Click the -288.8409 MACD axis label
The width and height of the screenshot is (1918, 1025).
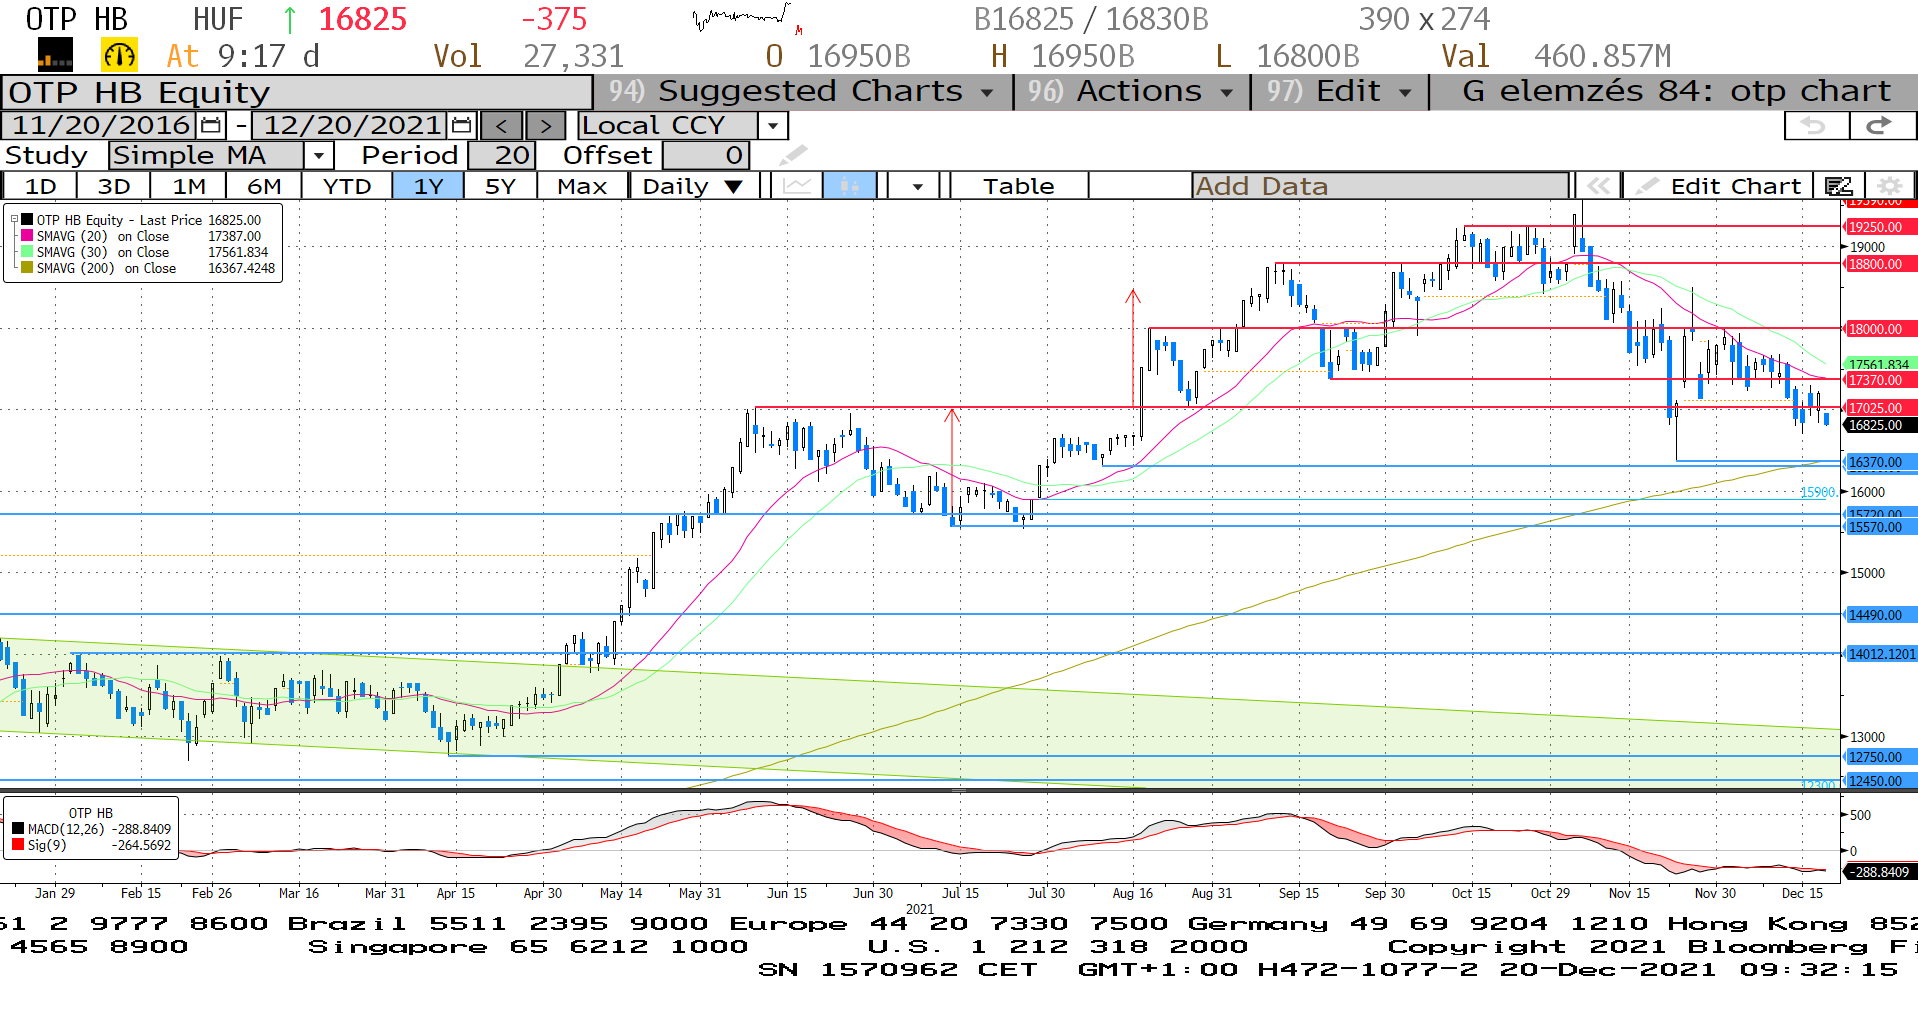click(1880, 872)
